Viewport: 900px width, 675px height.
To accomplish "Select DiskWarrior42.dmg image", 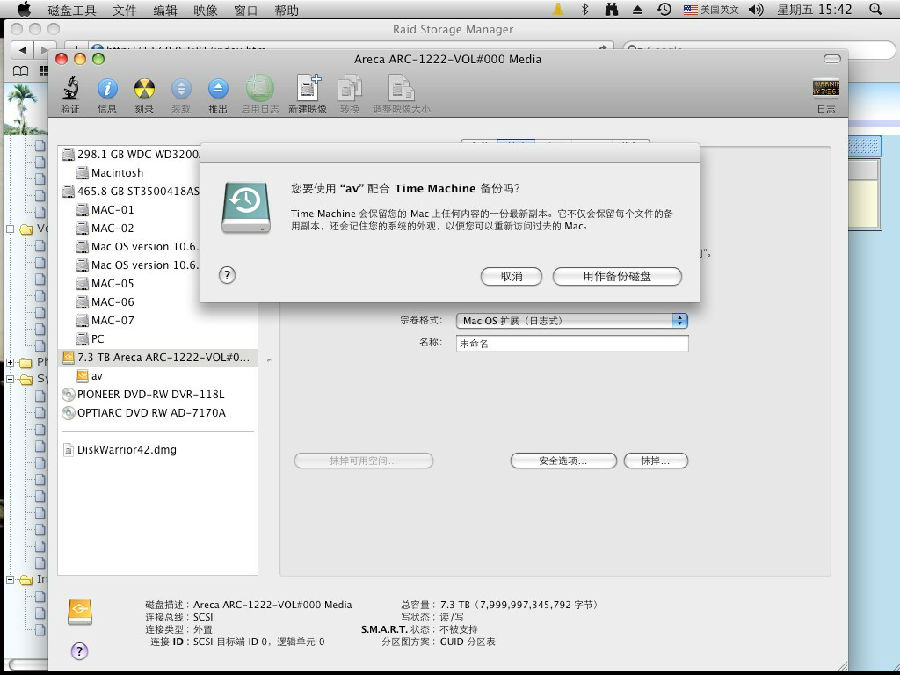I will [119, 449].
